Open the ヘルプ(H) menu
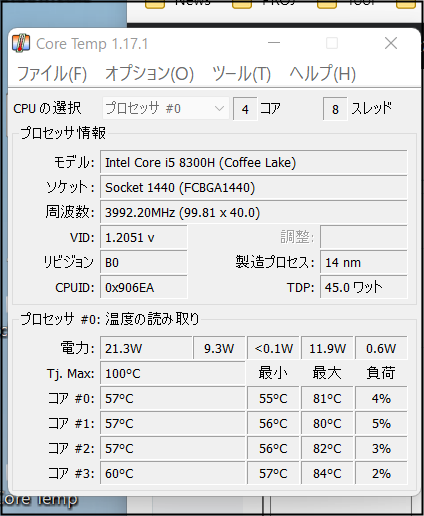 [x=323, y=74]
